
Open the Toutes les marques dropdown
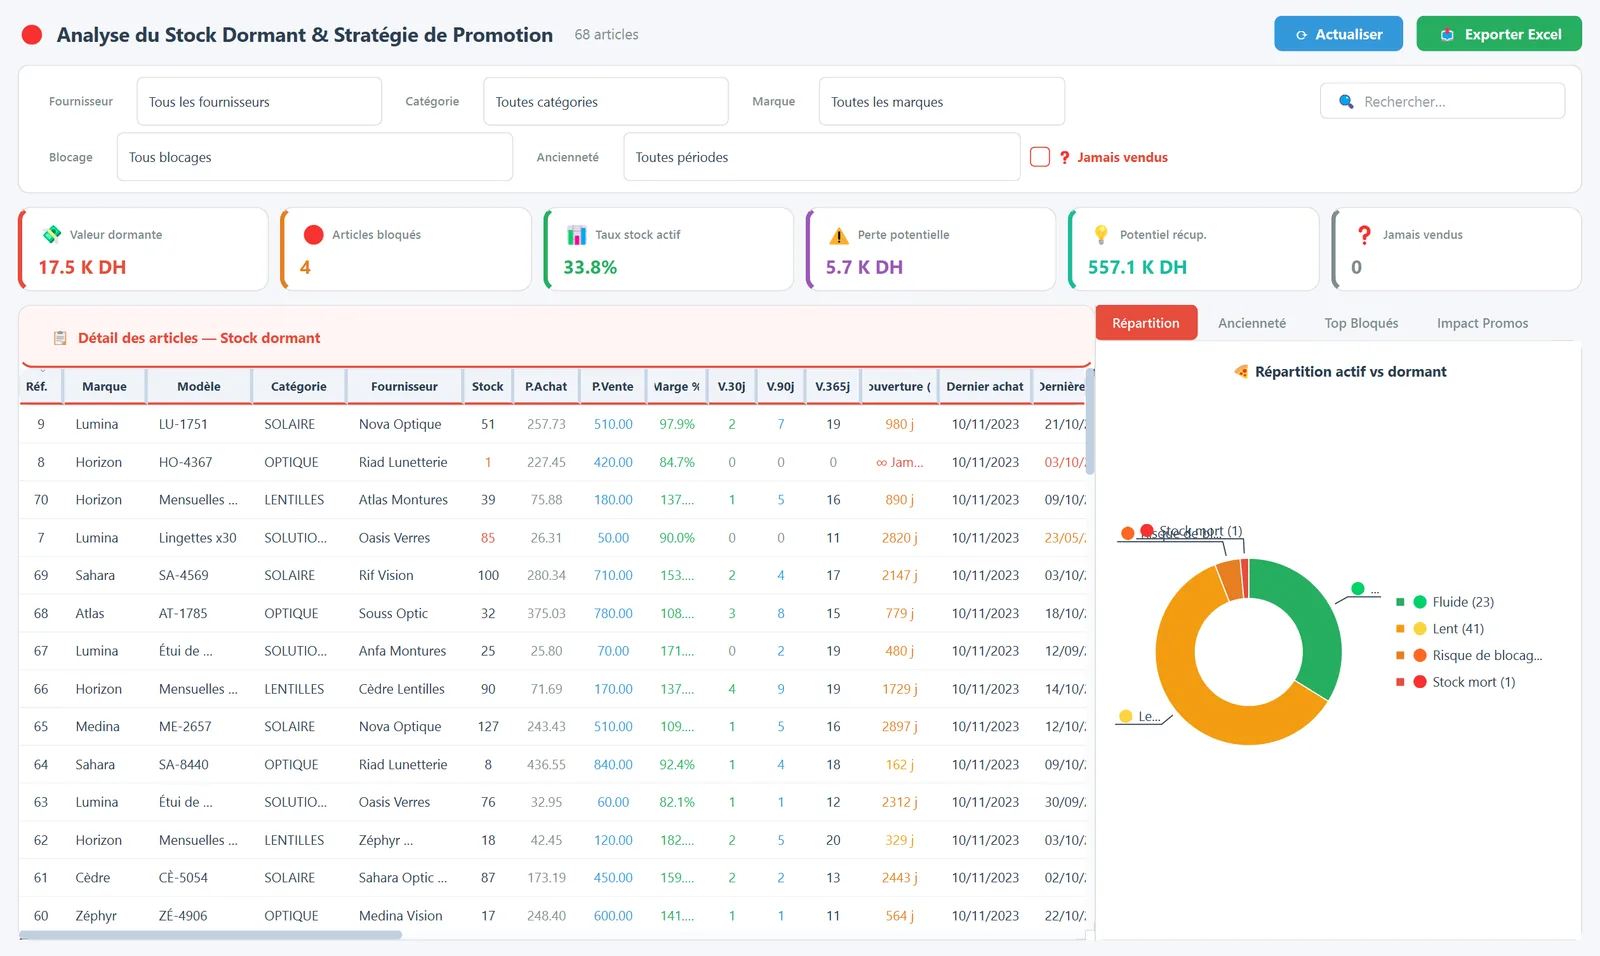coord(942,102)
